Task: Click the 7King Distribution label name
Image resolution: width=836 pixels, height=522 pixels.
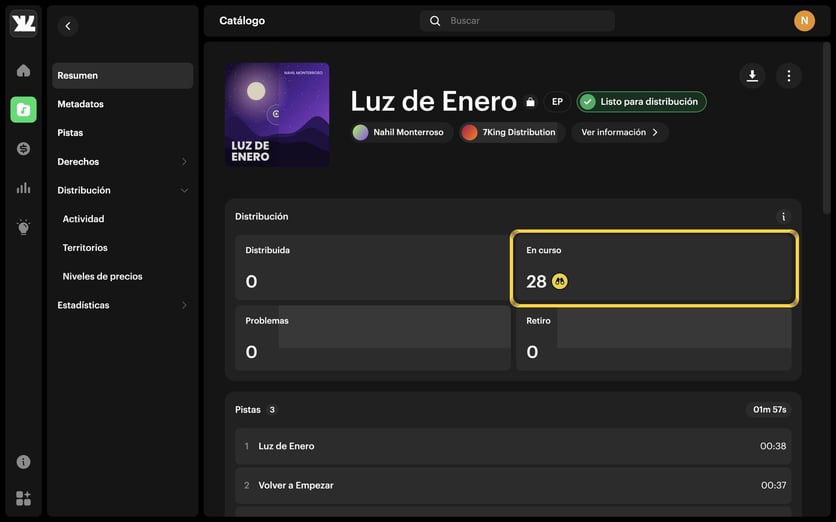Action: pos(519,132)
